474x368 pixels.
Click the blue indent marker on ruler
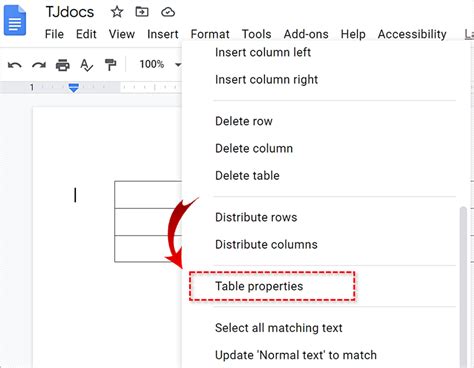tap(74, 88)
